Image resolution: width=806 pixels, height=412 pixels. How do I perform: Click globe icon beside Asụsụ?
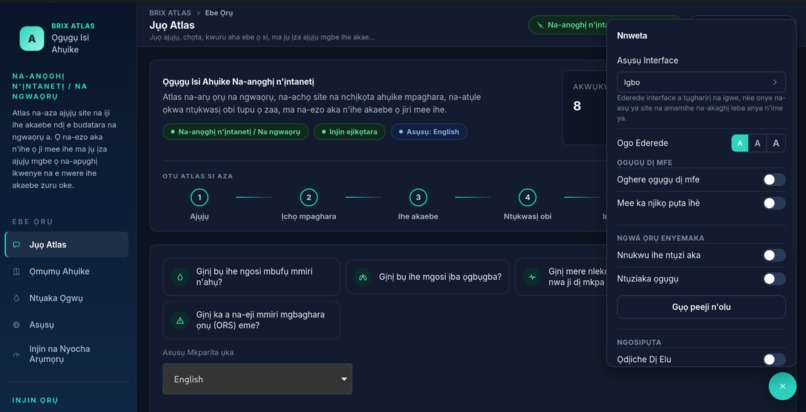coord(16,325)
